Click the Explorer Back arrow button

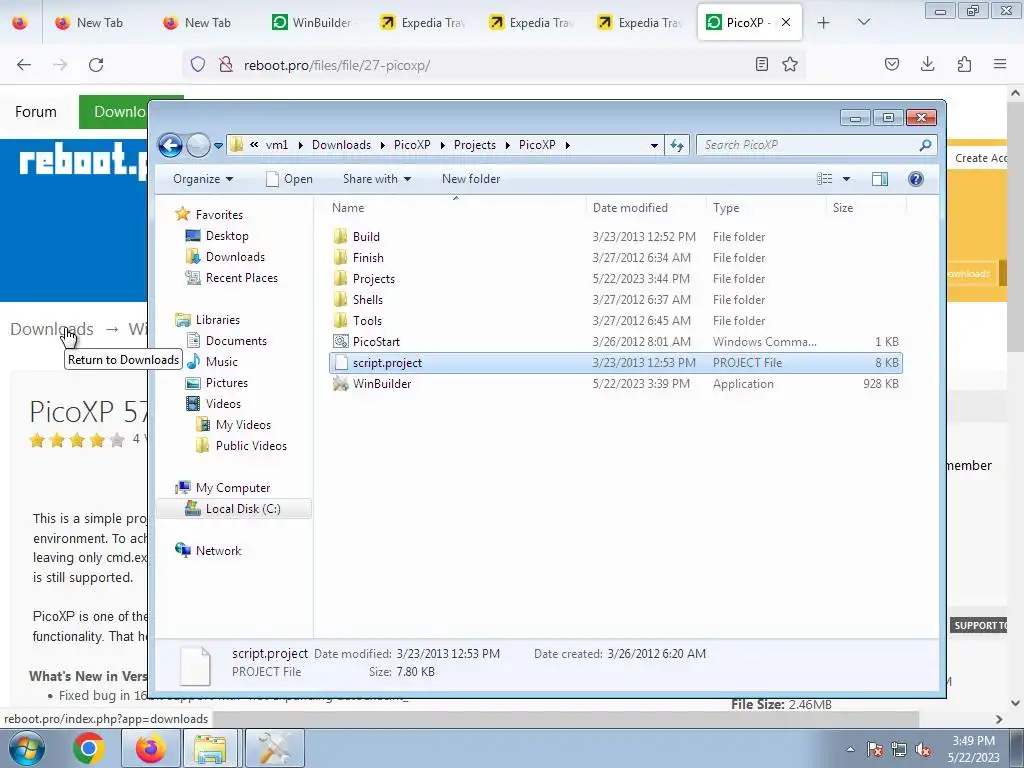point(170,145)
